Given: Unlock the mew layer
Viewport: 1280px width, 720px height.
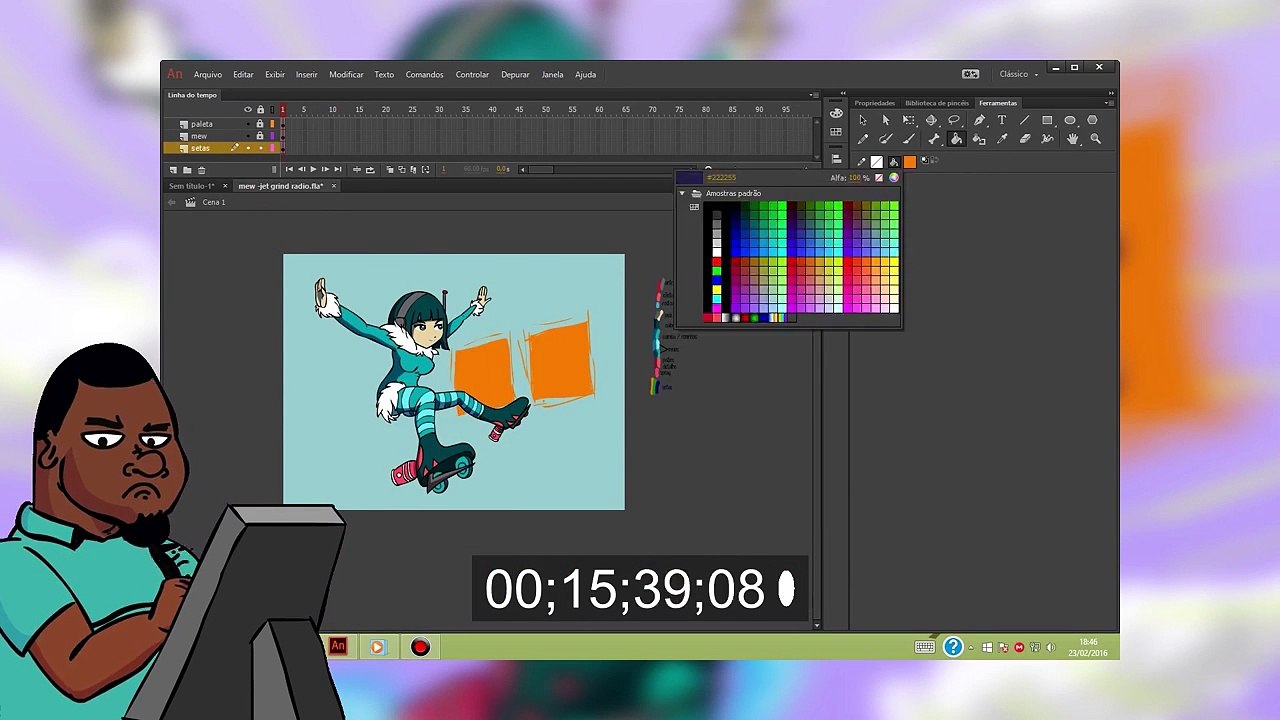Looking at the screenshot, I should click(260, 136).
